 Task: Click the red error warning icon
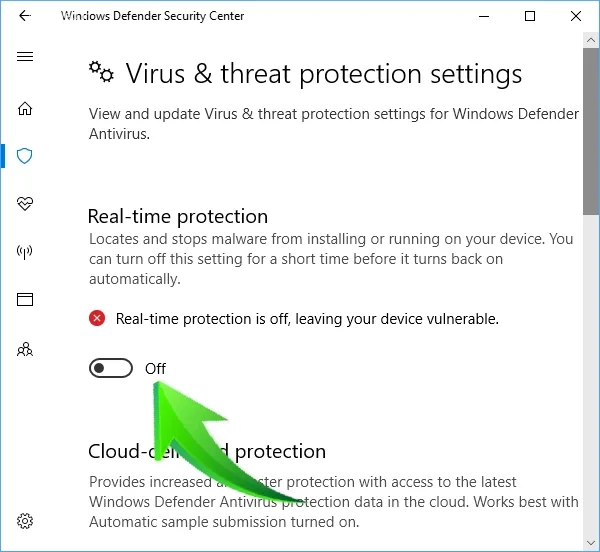97,318
